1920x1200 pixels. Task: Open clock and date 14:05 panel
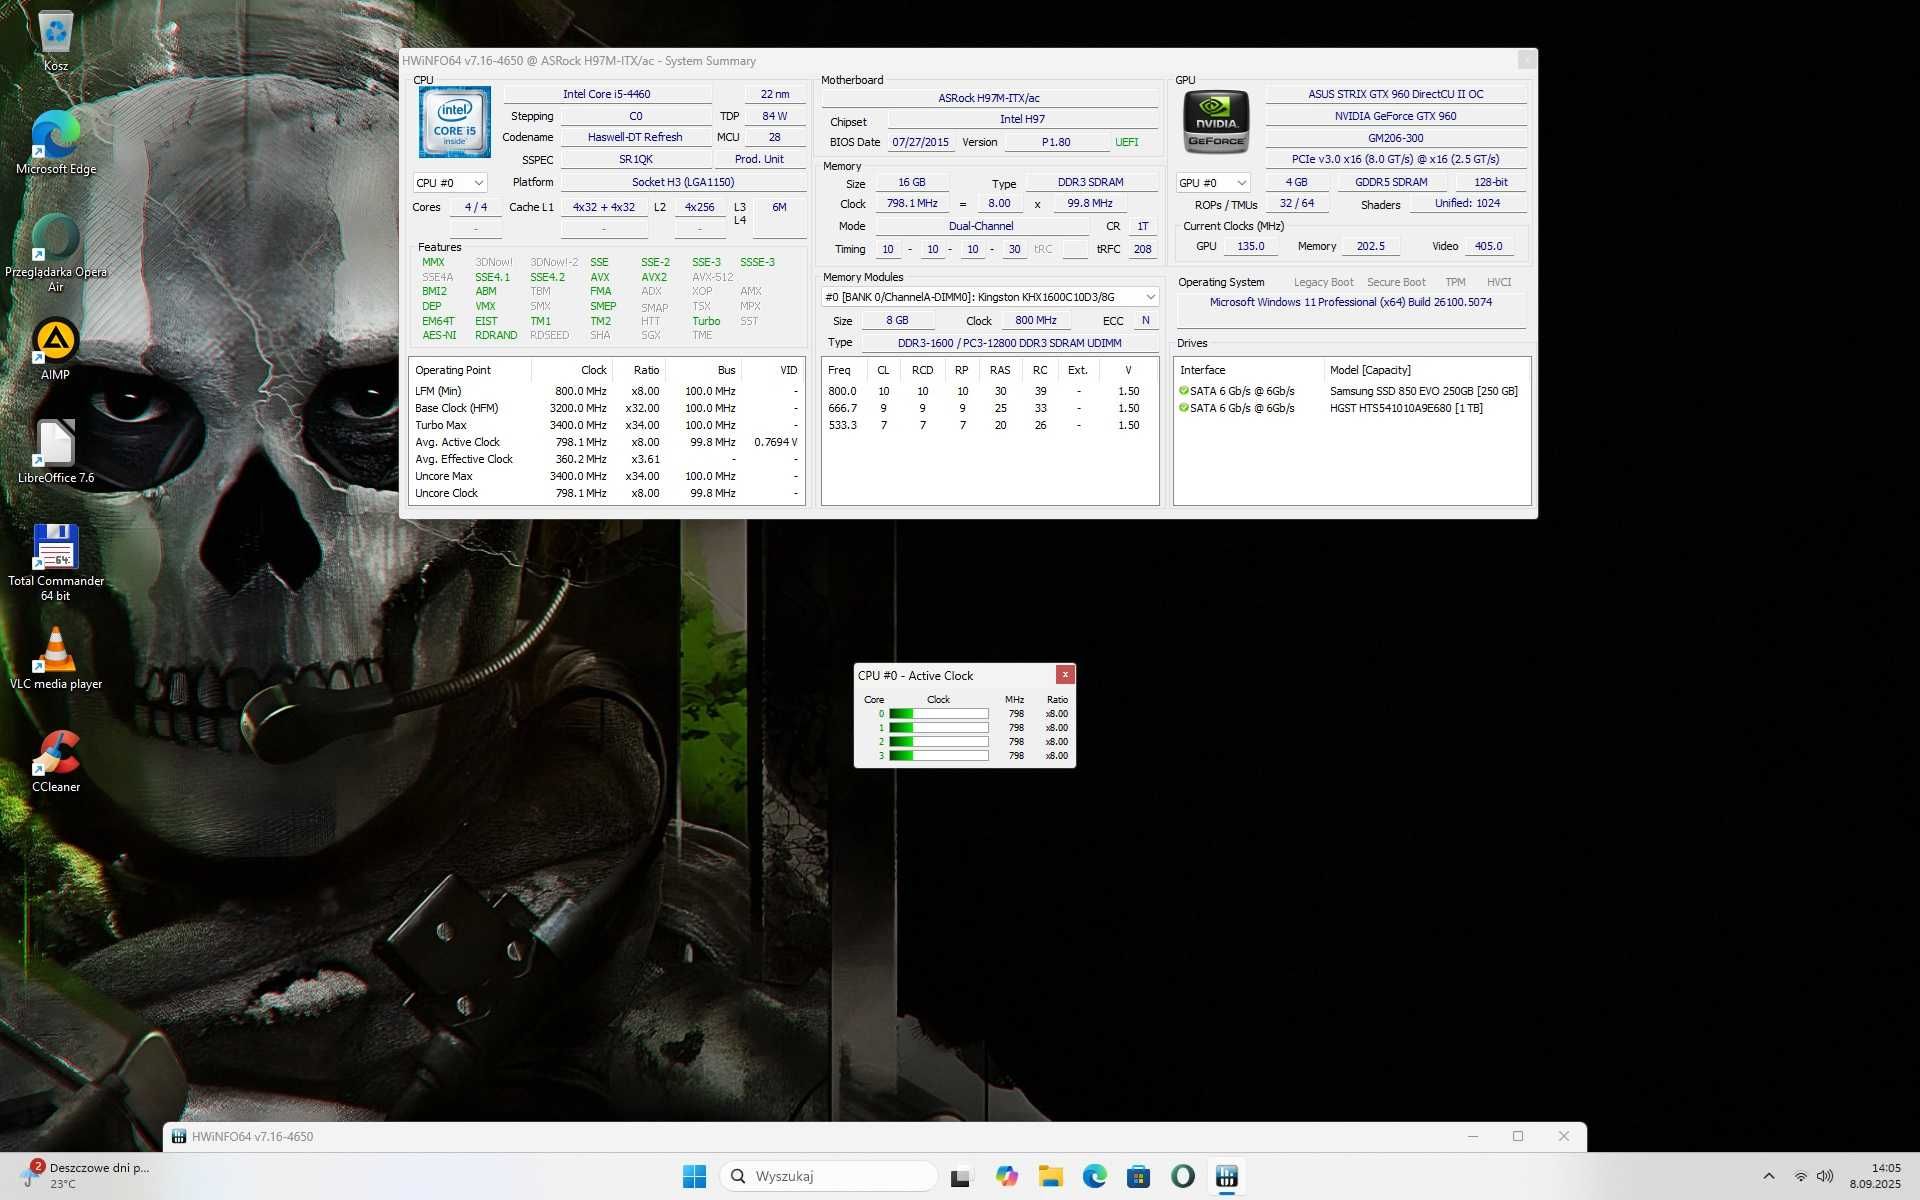[x=1875, y=1176]
